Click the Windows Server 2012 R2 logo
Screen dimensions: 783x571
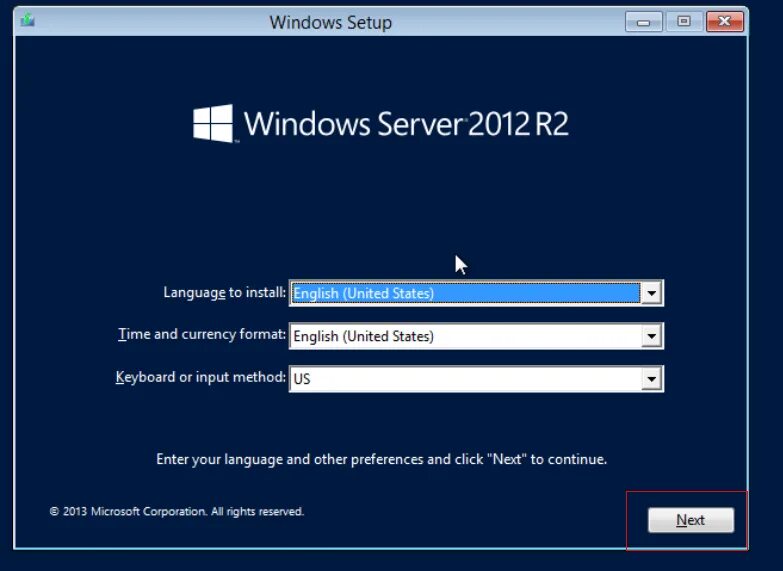(381, 123)
